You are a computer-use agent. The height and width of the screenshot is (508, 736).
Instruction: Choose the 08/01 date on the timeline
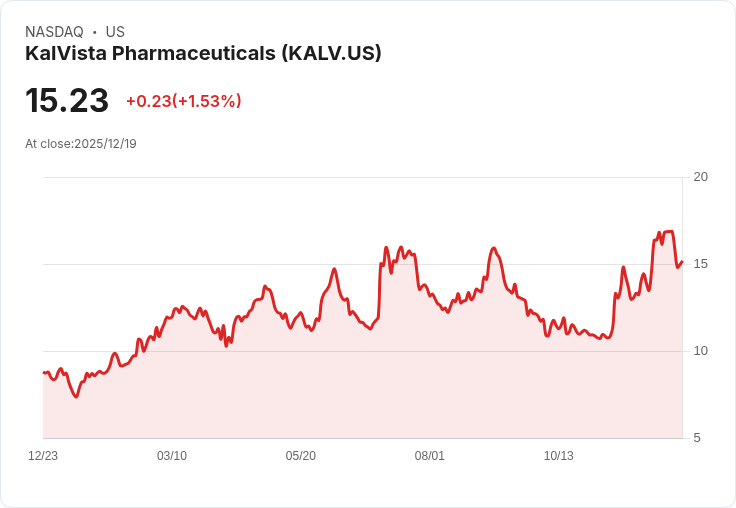[x=430, y=456]
